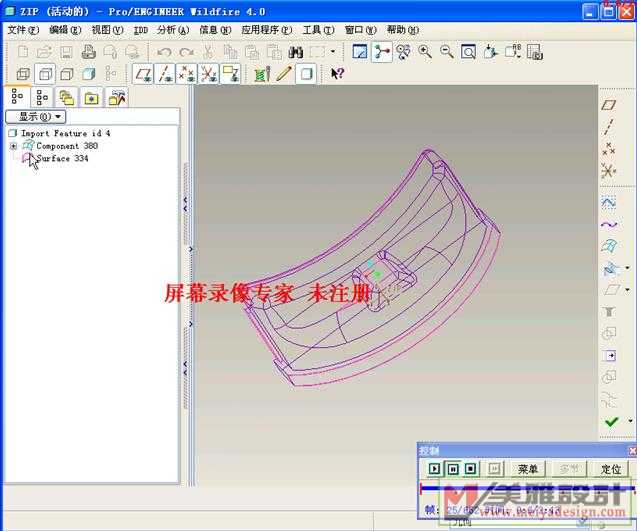Click the 定位 button

pyautogui.click(x=611, y=469)
